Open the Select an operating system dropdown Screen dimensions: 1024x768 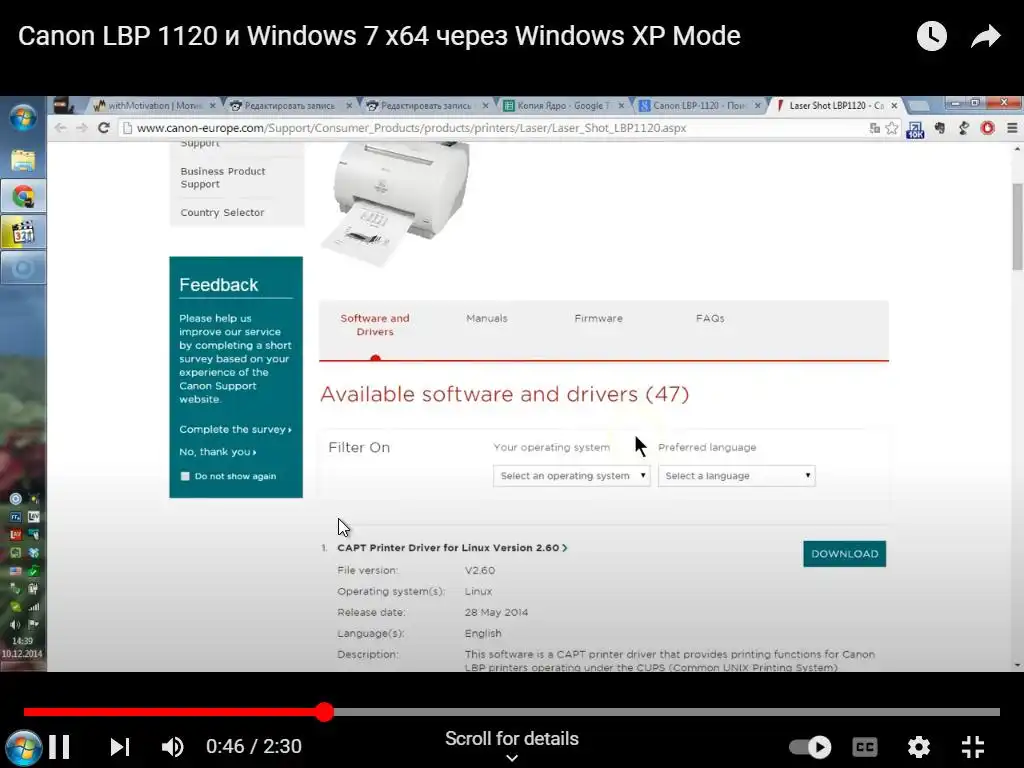click(x=571, y=476)
